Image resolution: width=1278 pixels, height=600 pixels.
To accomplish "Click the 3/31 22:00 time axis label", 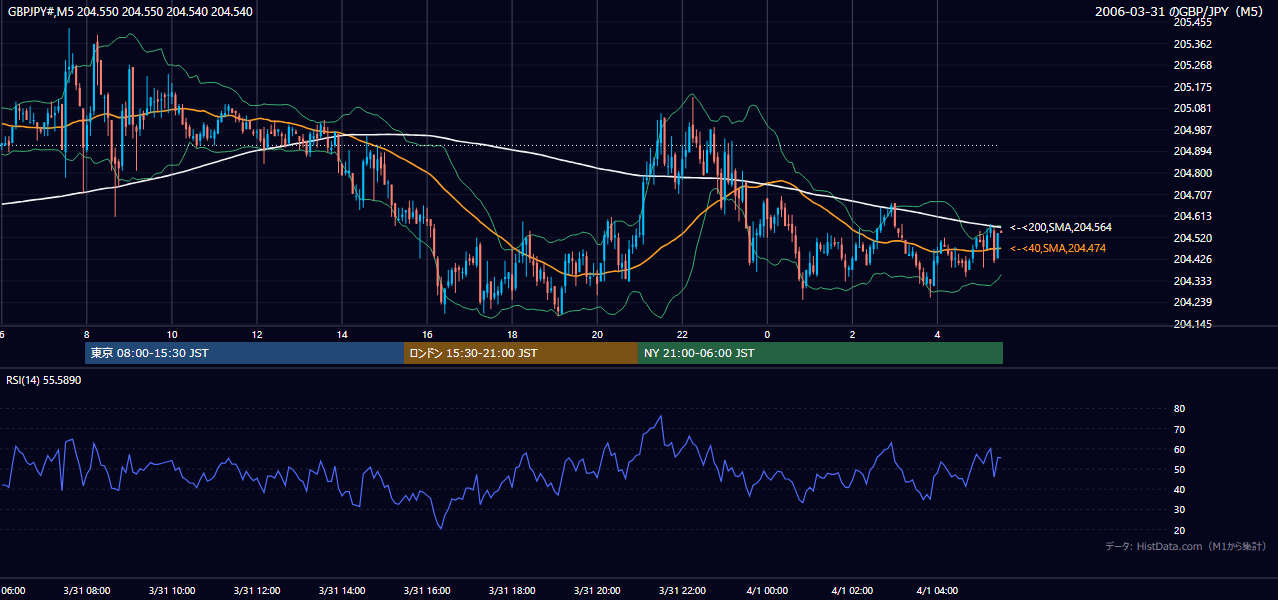I will coord(682,591).
